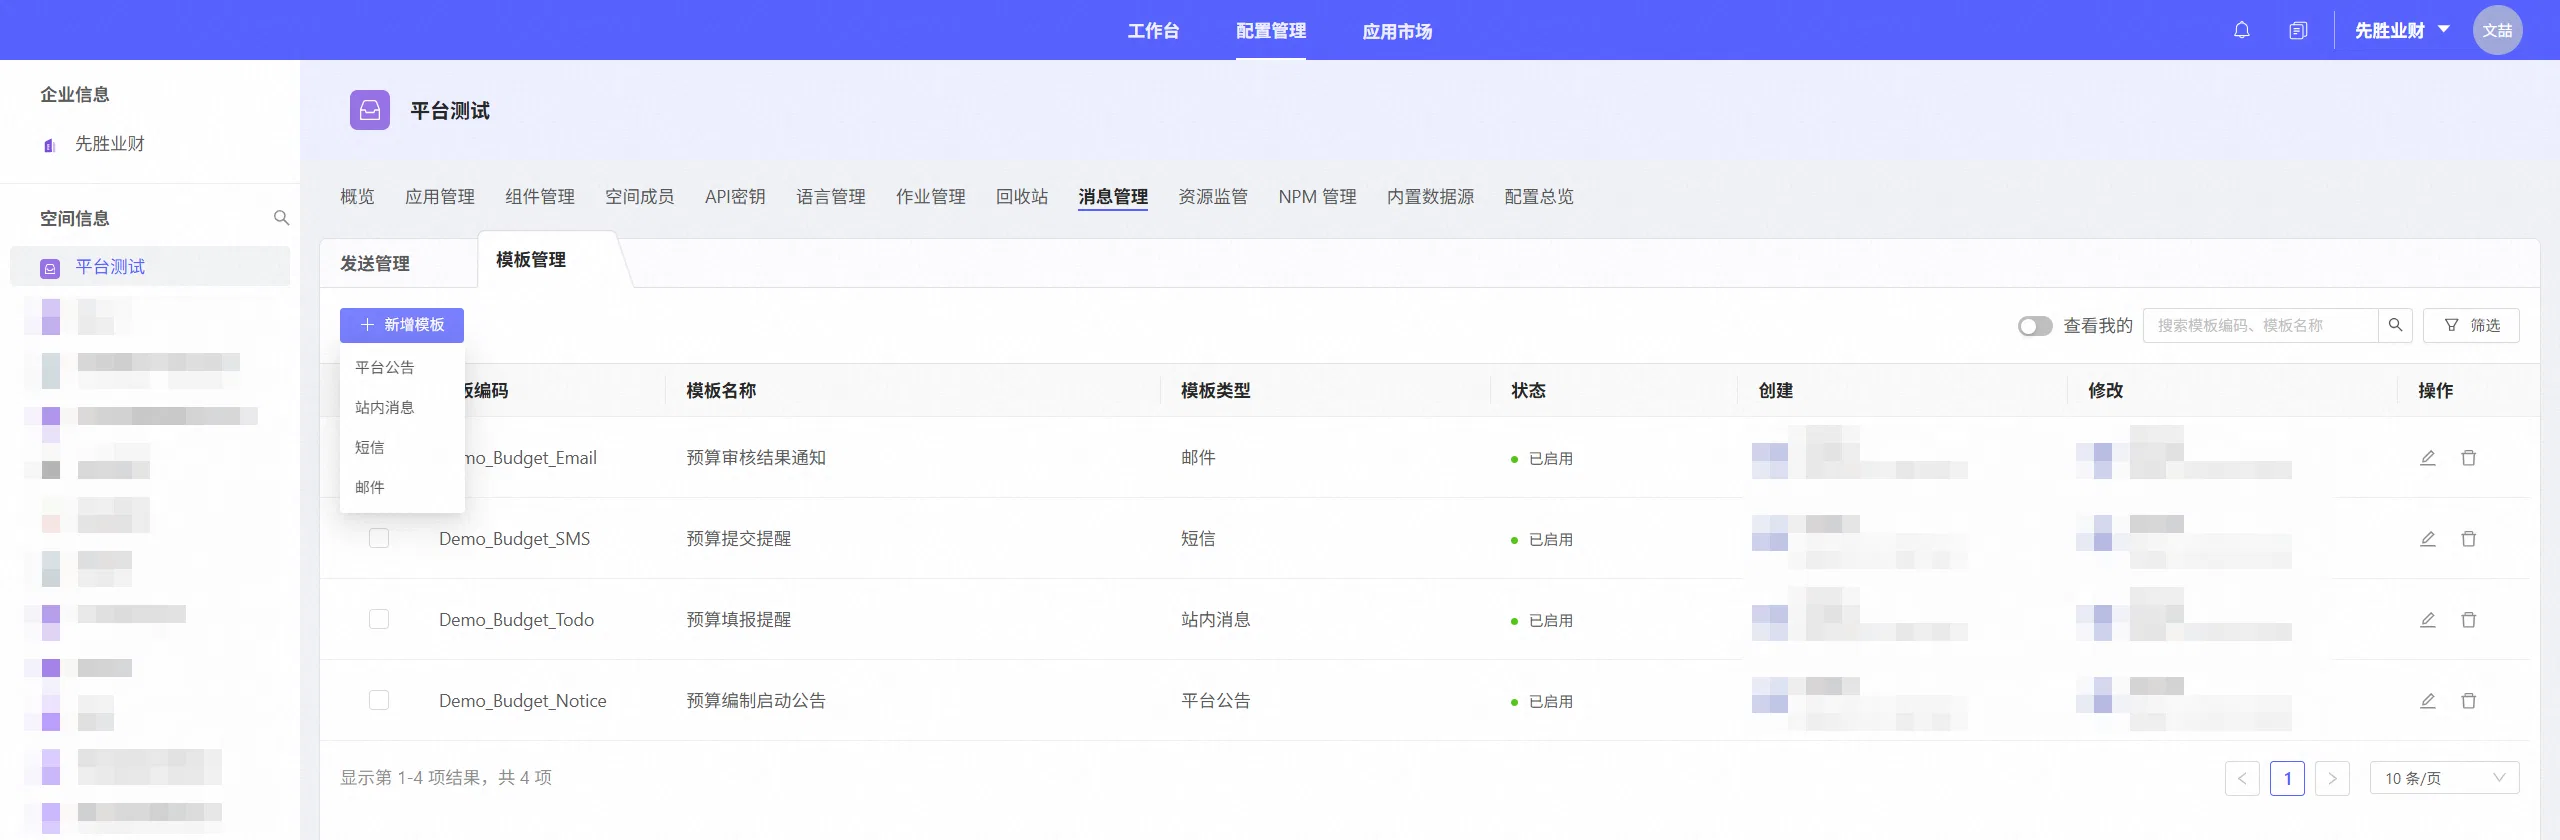Screen dimensions: 2560x840
Task: Go to previous page arrow
Action: click(2242, 778)
